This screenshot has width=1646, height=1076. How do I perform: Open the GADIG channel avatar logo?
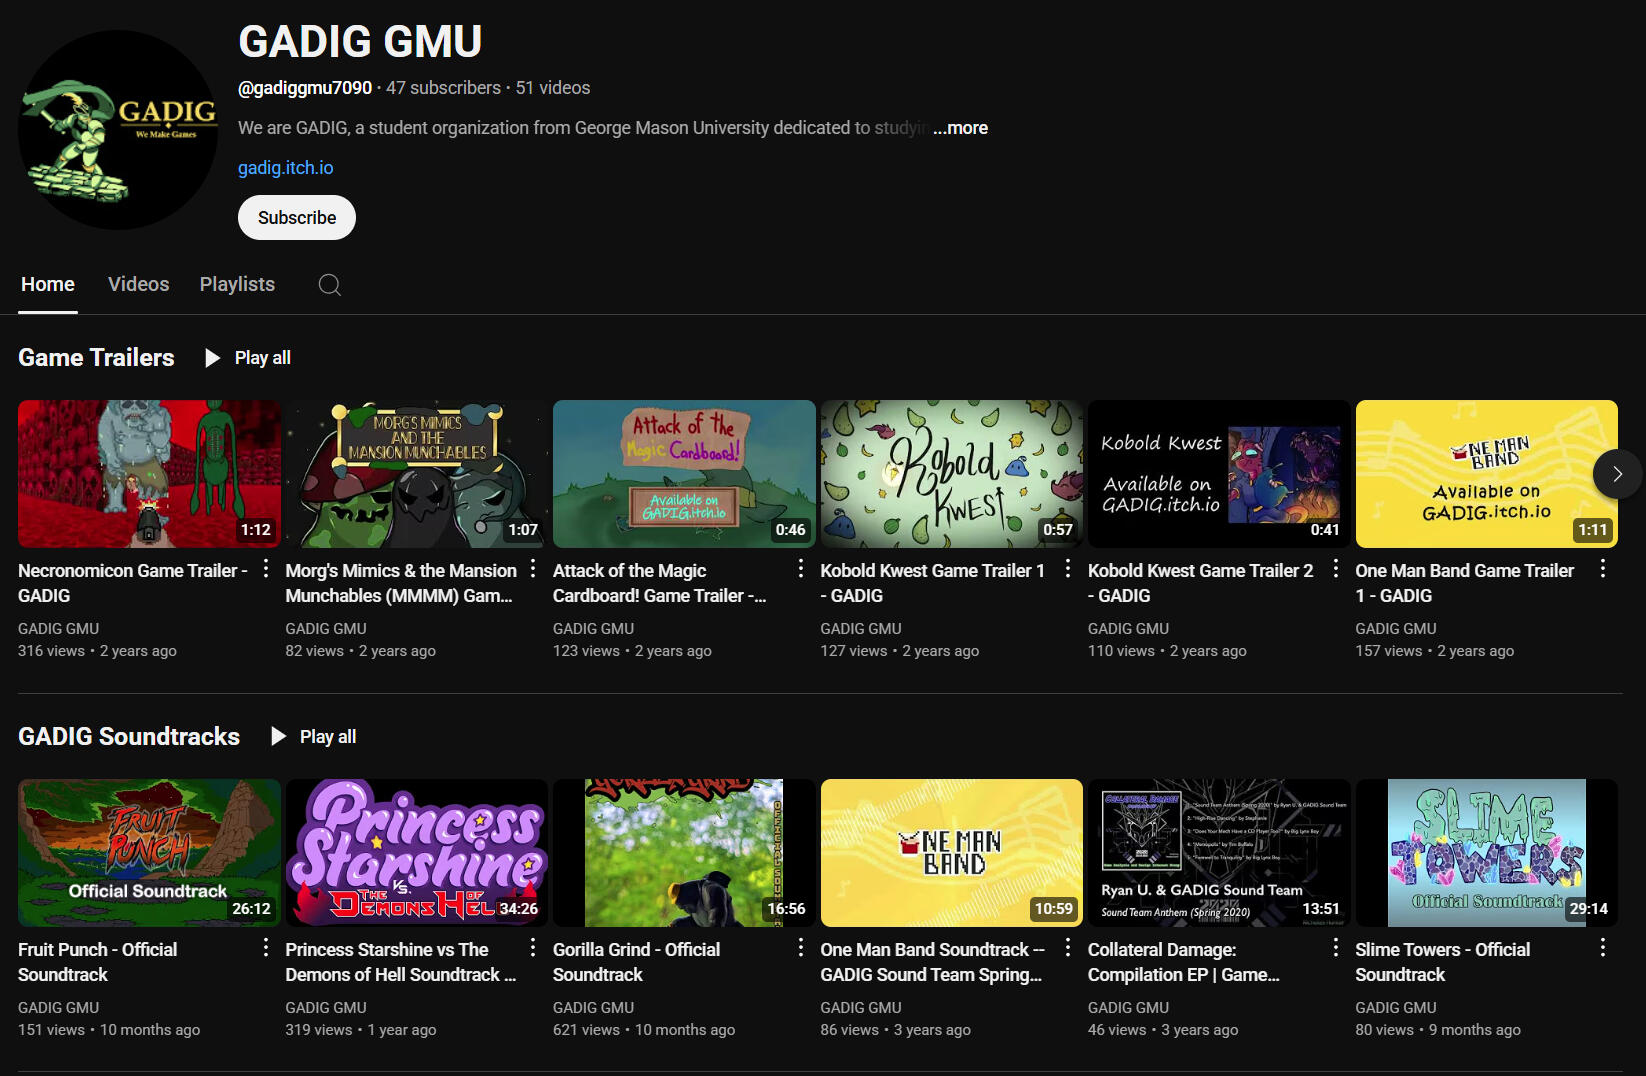(118, 130)
